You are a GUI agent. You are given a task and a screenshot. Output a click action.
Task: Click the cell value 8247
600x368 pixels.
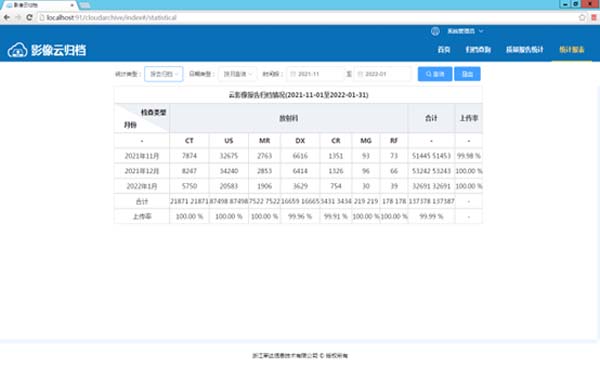pyautogui.click(x=189, y=171)
